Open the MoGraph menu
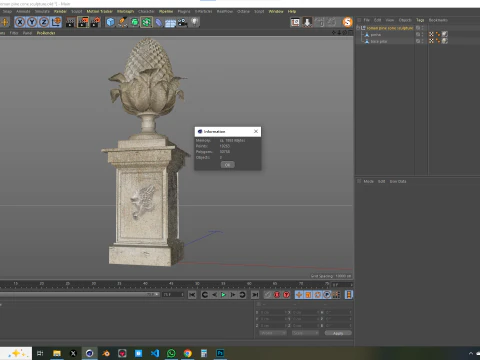Image resolution: width=480 pixels, height=360 pixels. [125, 11]
